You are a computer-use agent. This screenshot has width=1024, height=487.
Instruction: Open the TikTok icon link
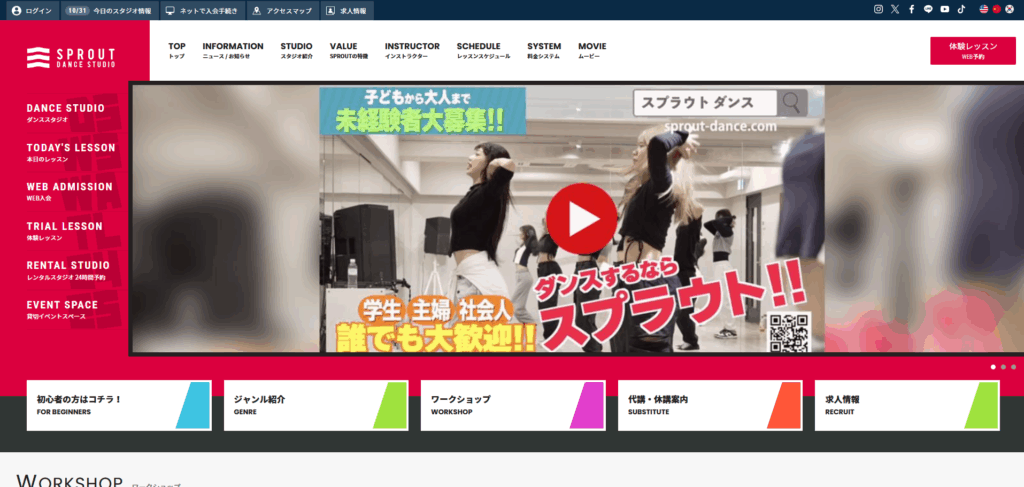point(961,9)
